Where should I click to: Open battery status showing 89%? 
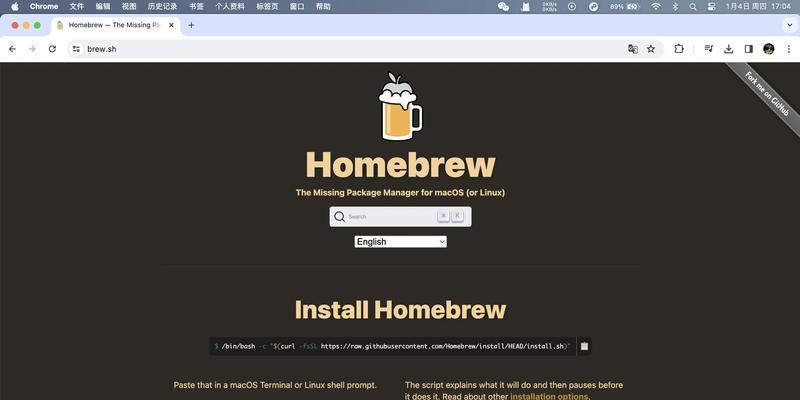click(x=625, y=7)
